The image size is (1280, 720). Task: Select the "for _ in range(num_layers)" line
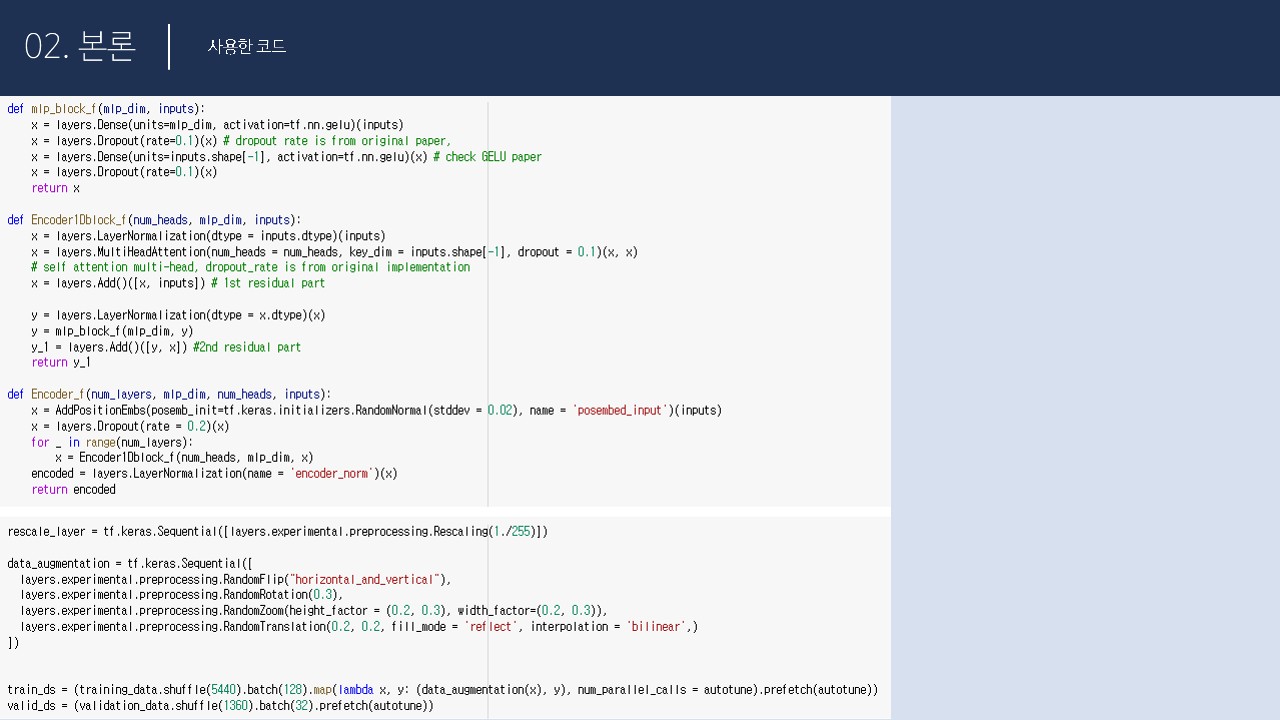(x=112, y=442)
